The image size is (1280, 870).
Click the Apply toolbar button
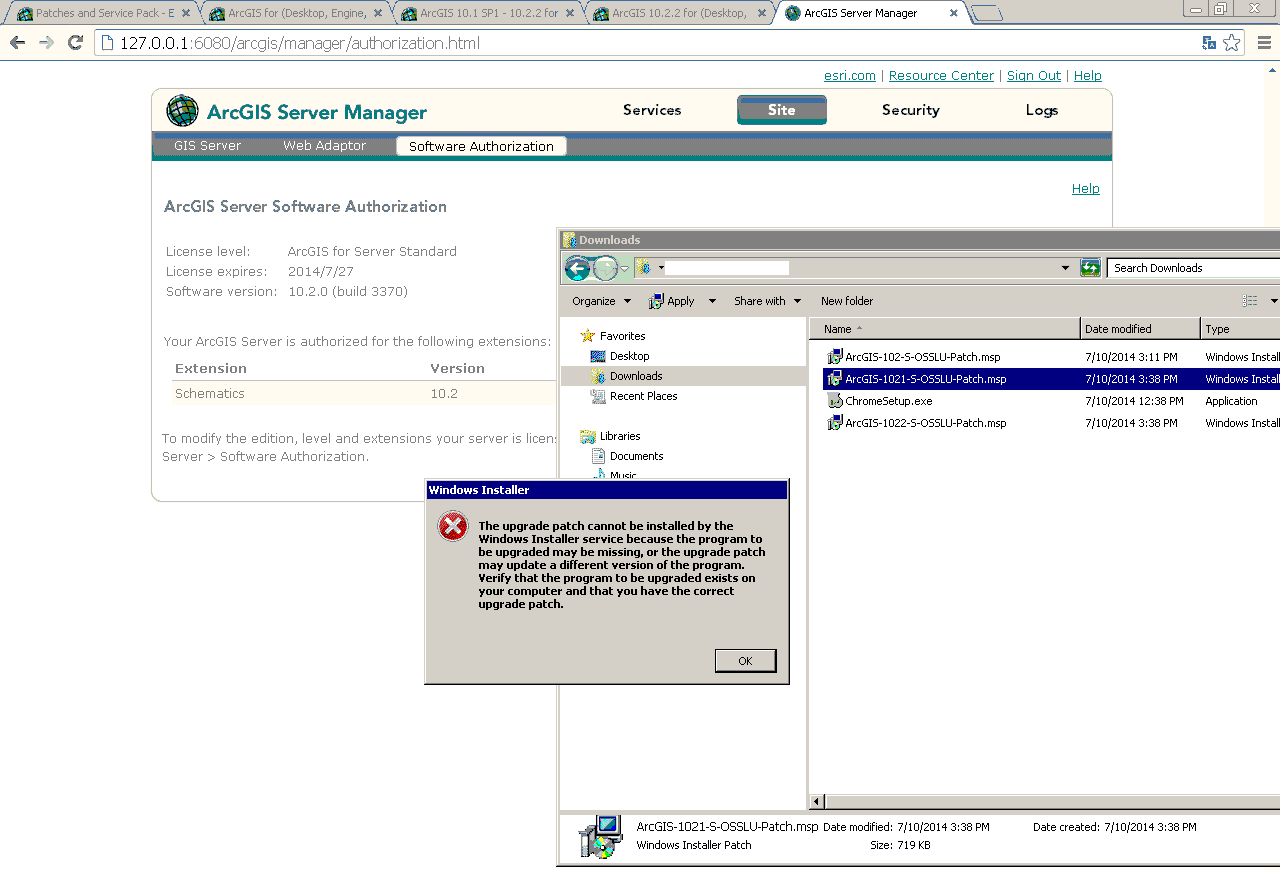click(x=672, y=301)
